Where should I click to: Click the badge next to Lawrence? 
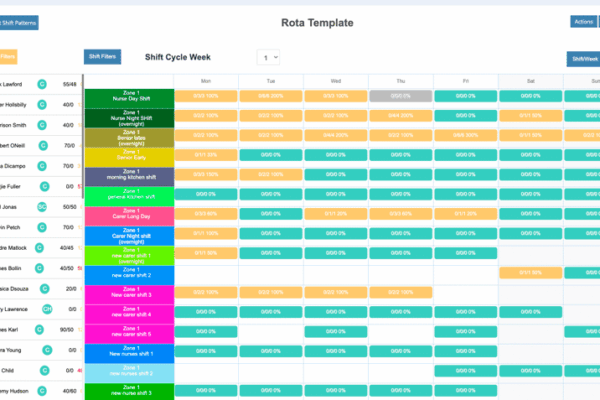47,309
